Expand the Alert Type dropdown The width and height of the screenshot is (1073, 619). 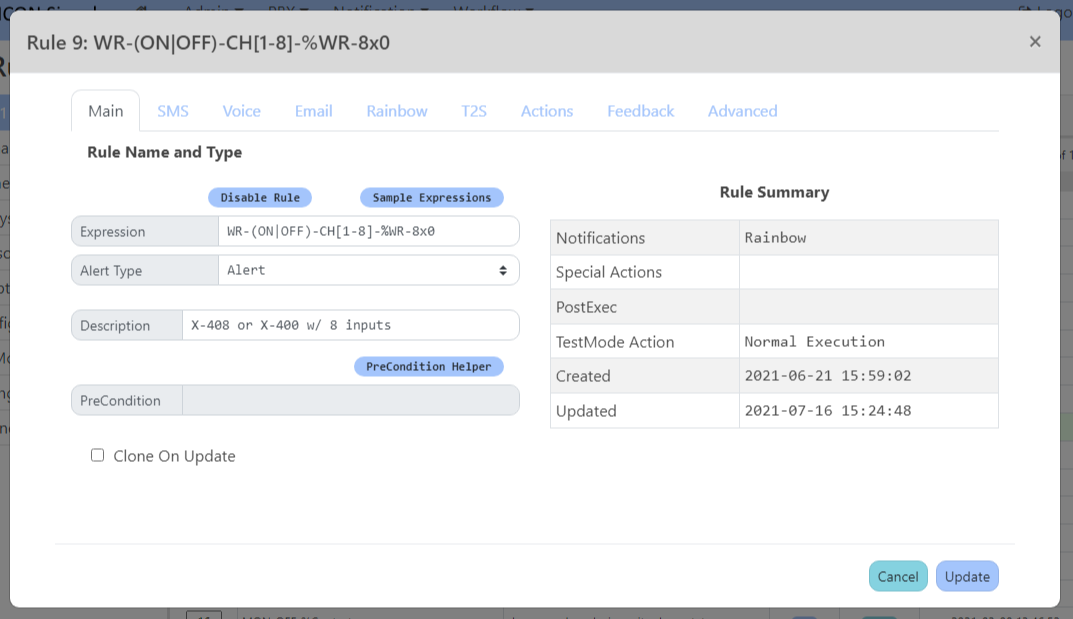coord(368,270)
